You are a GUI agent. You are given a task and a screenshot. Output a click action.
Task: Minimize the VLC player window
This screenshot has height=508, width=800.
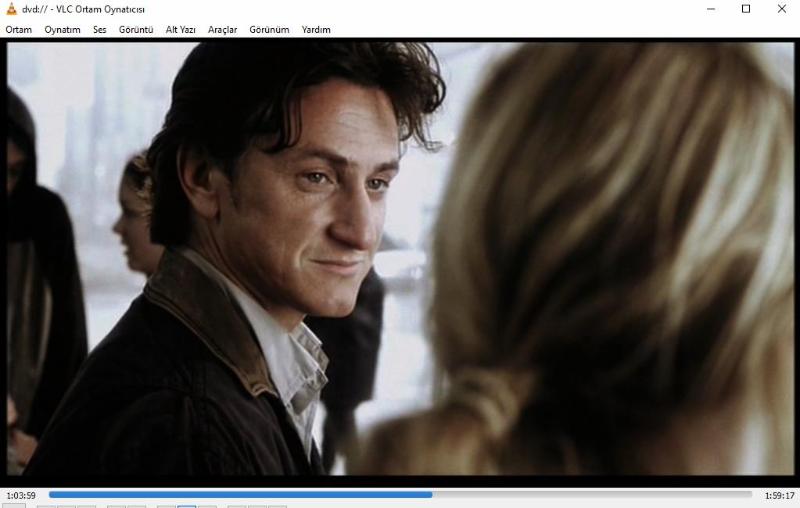click(x=710, y=9)
